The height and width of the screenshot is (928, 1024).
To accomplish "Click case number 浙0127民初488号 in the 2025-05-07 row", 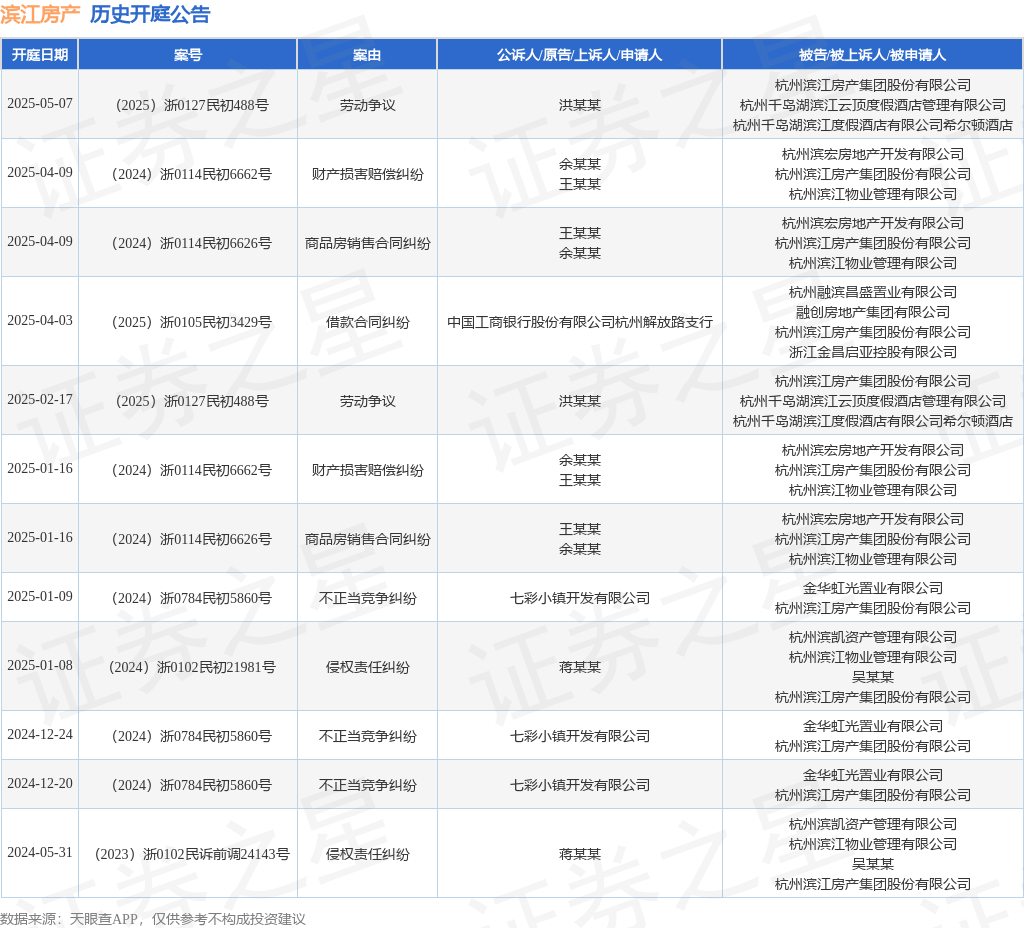I will coord(192,105).
